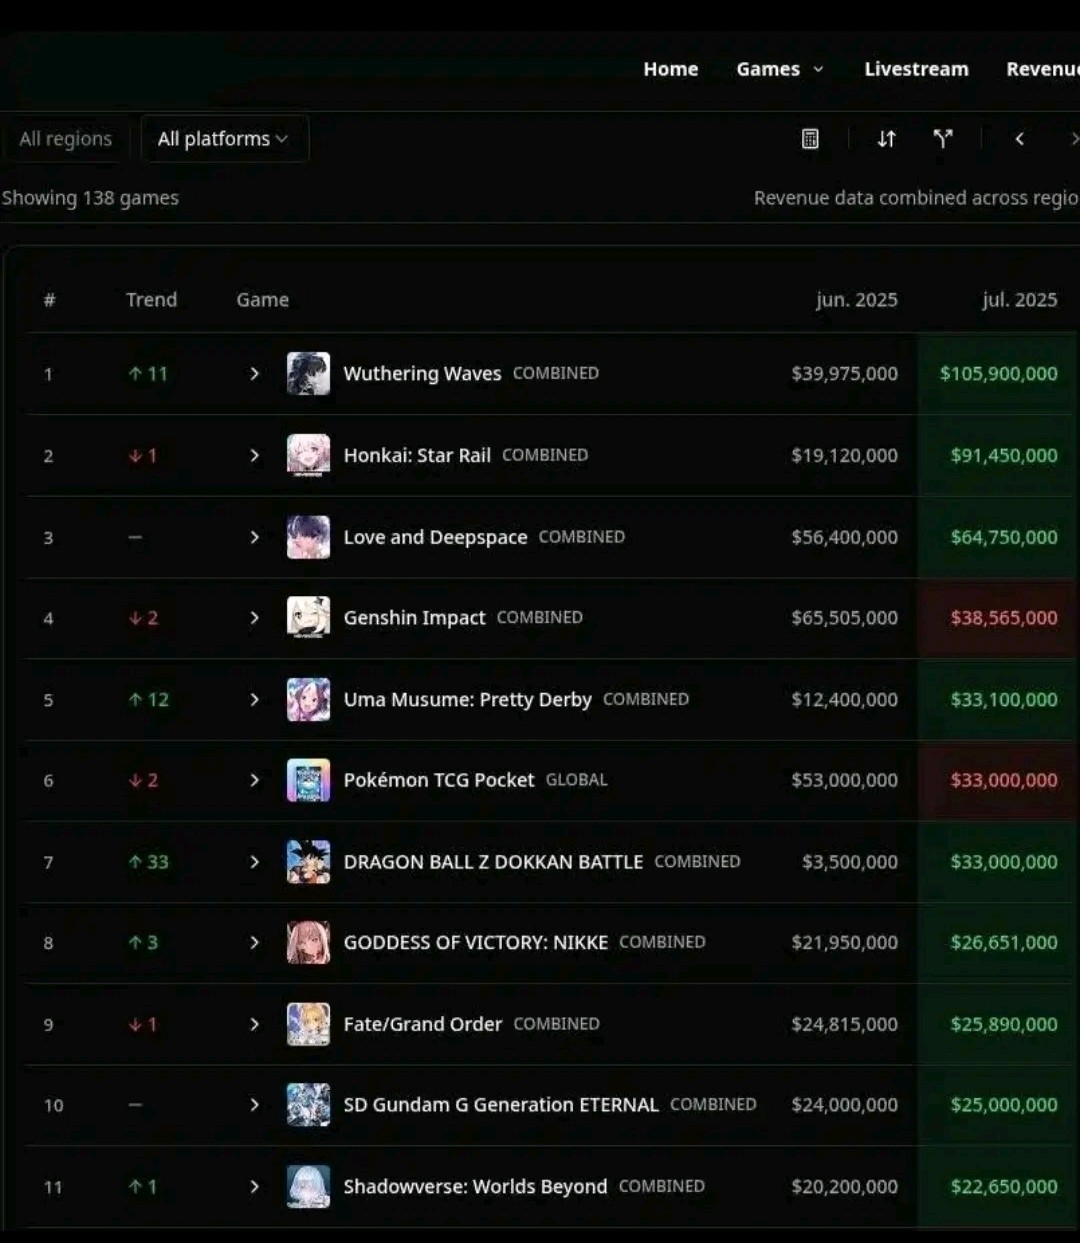Click the Genshin Impact game name
1080x1243 pixels.
(x=414, y=618)
